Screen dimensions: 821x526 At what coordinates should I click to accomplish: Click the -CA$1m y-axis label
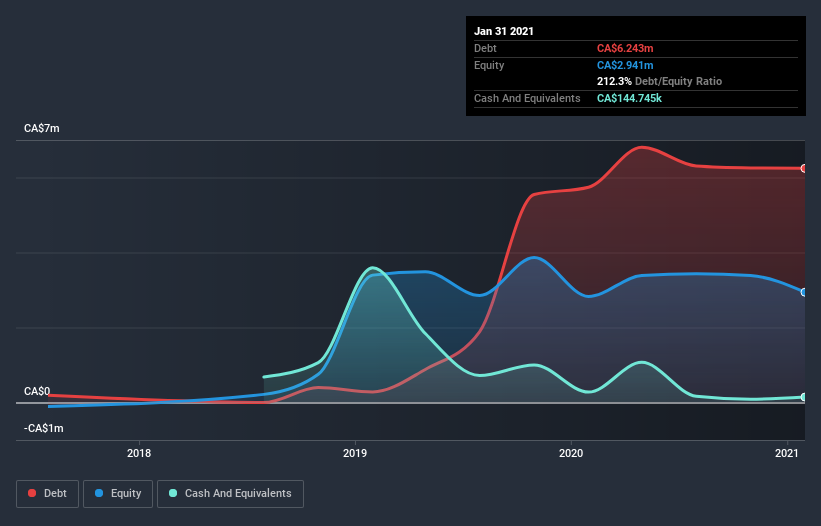point(43,428)
